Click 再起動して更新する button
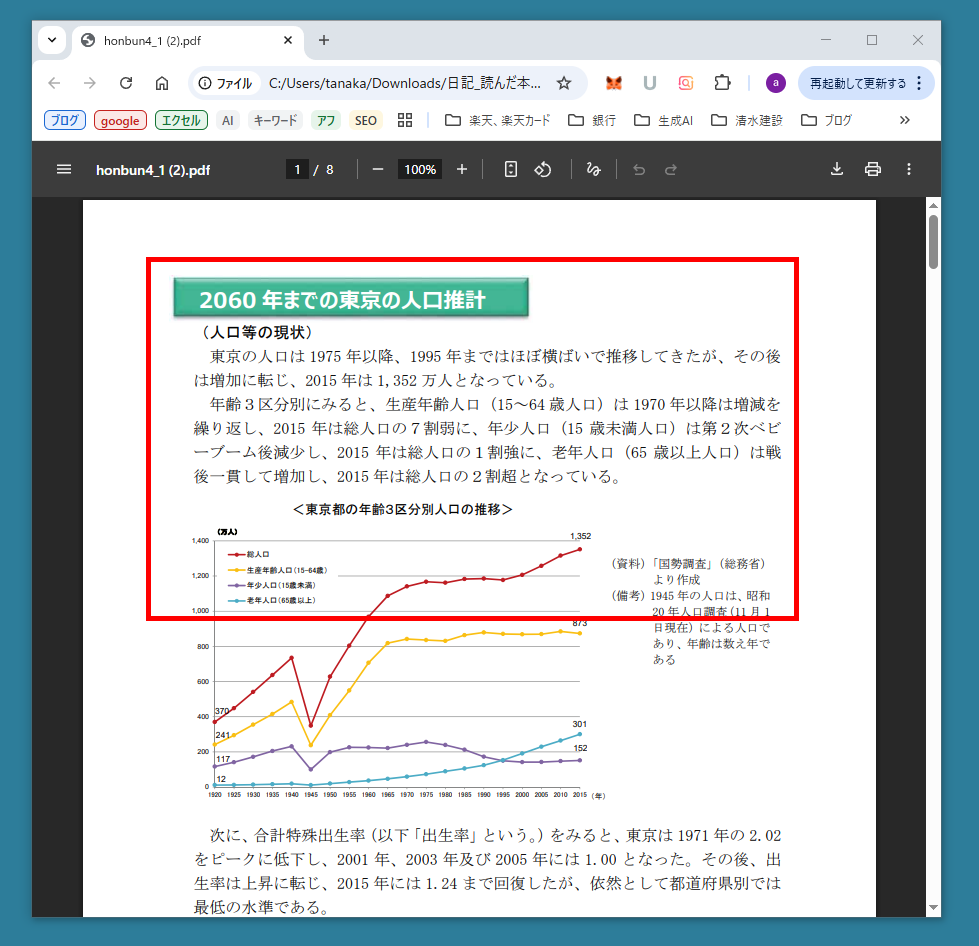 [x=857, y=83]
